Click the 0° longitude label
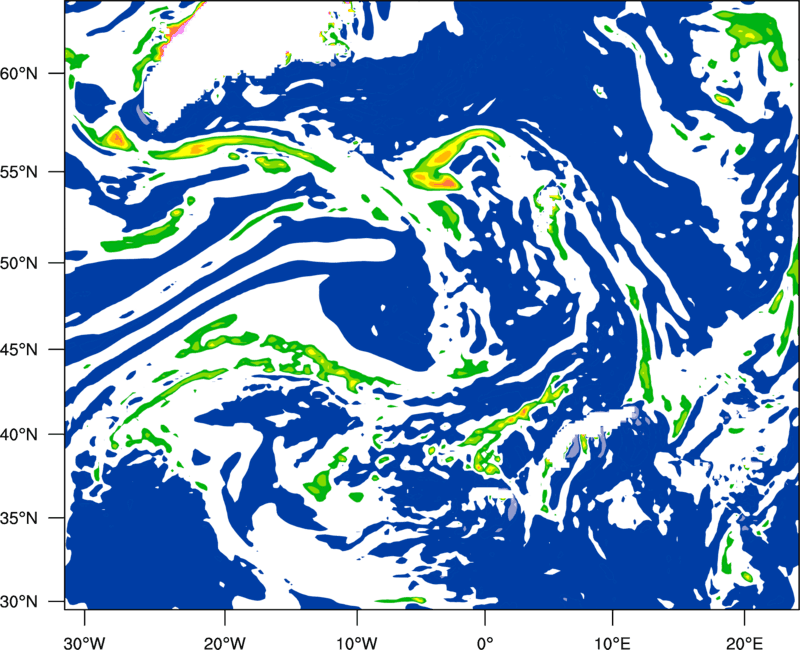 coord(485,643)
